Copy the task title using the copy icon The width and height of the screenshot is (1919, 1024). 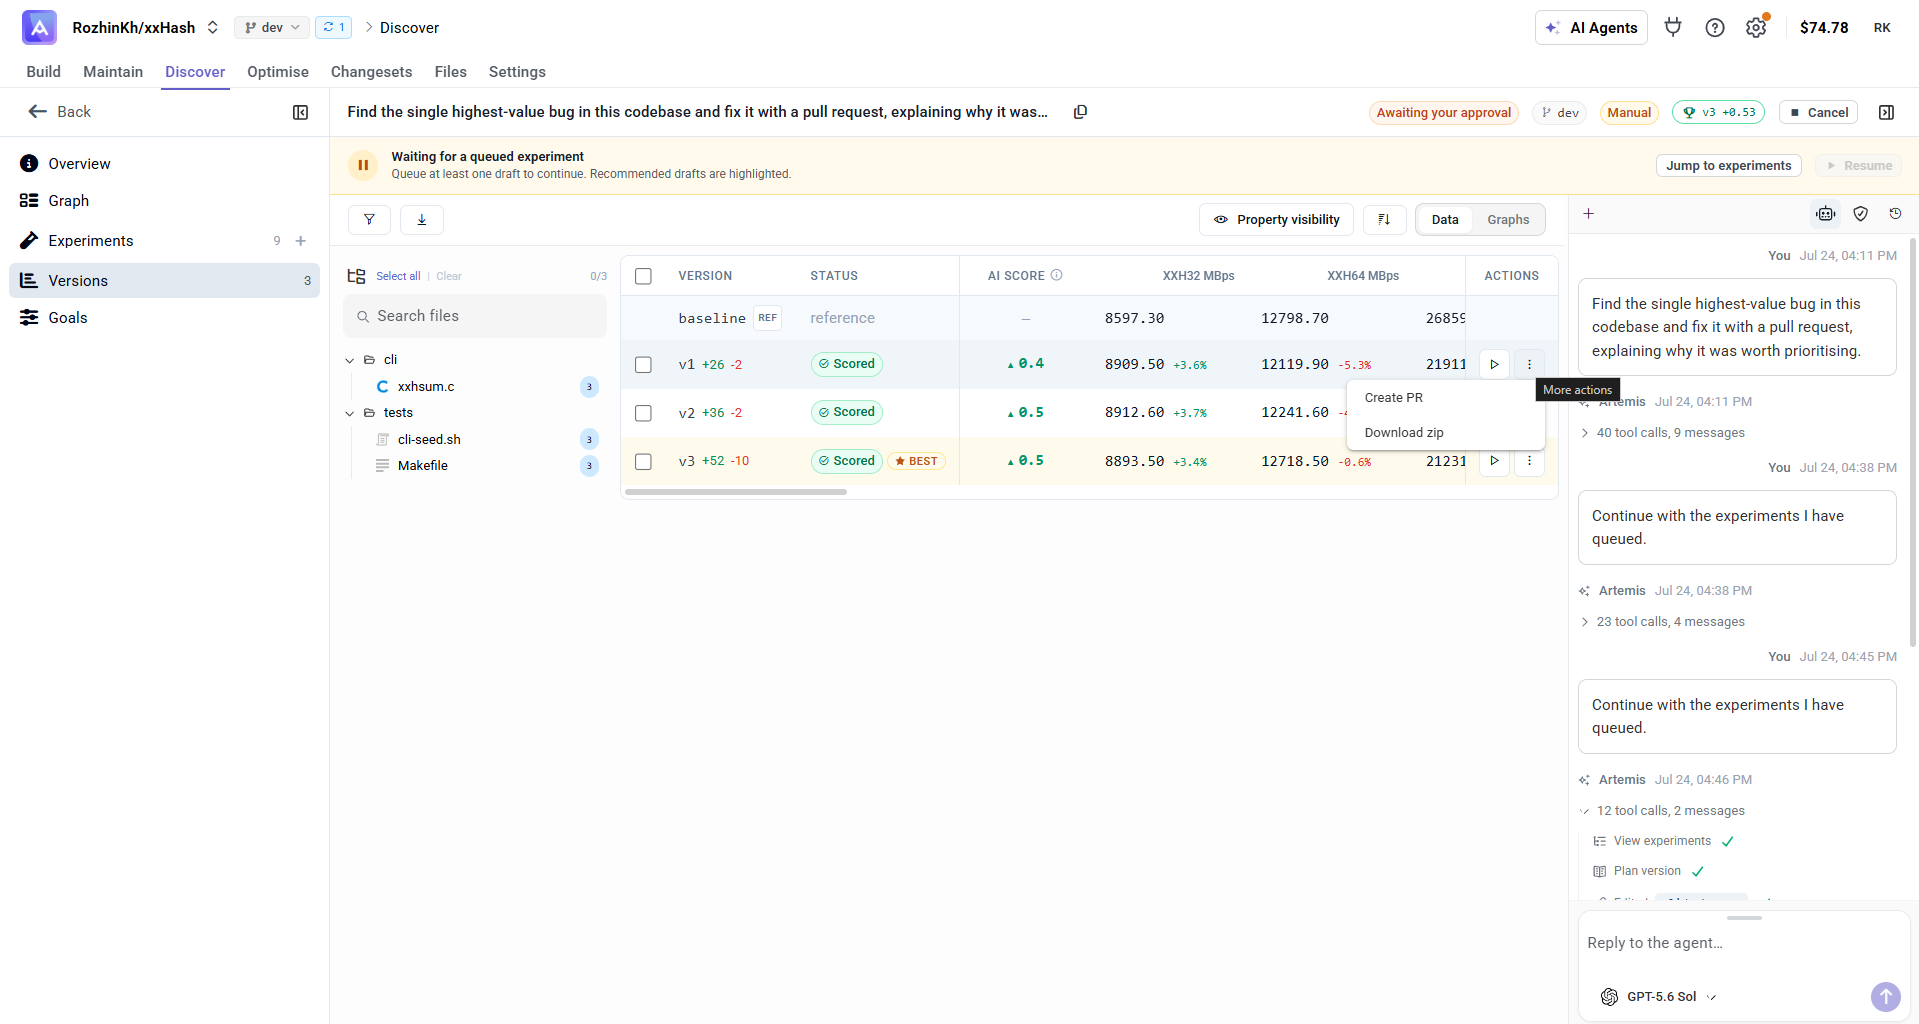click(x=1080, y=112)
